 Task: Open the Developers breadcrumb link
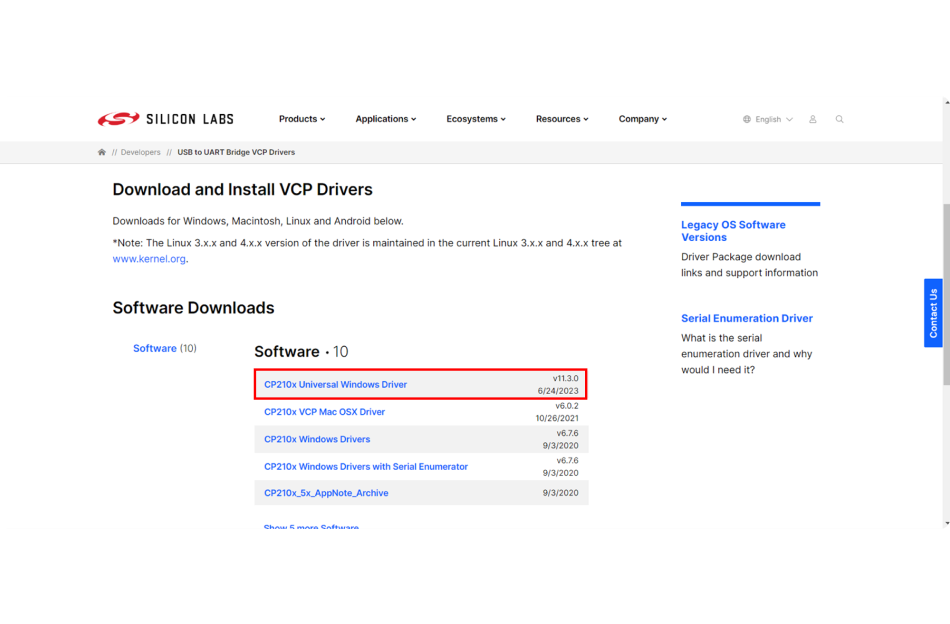click(141, 152)
